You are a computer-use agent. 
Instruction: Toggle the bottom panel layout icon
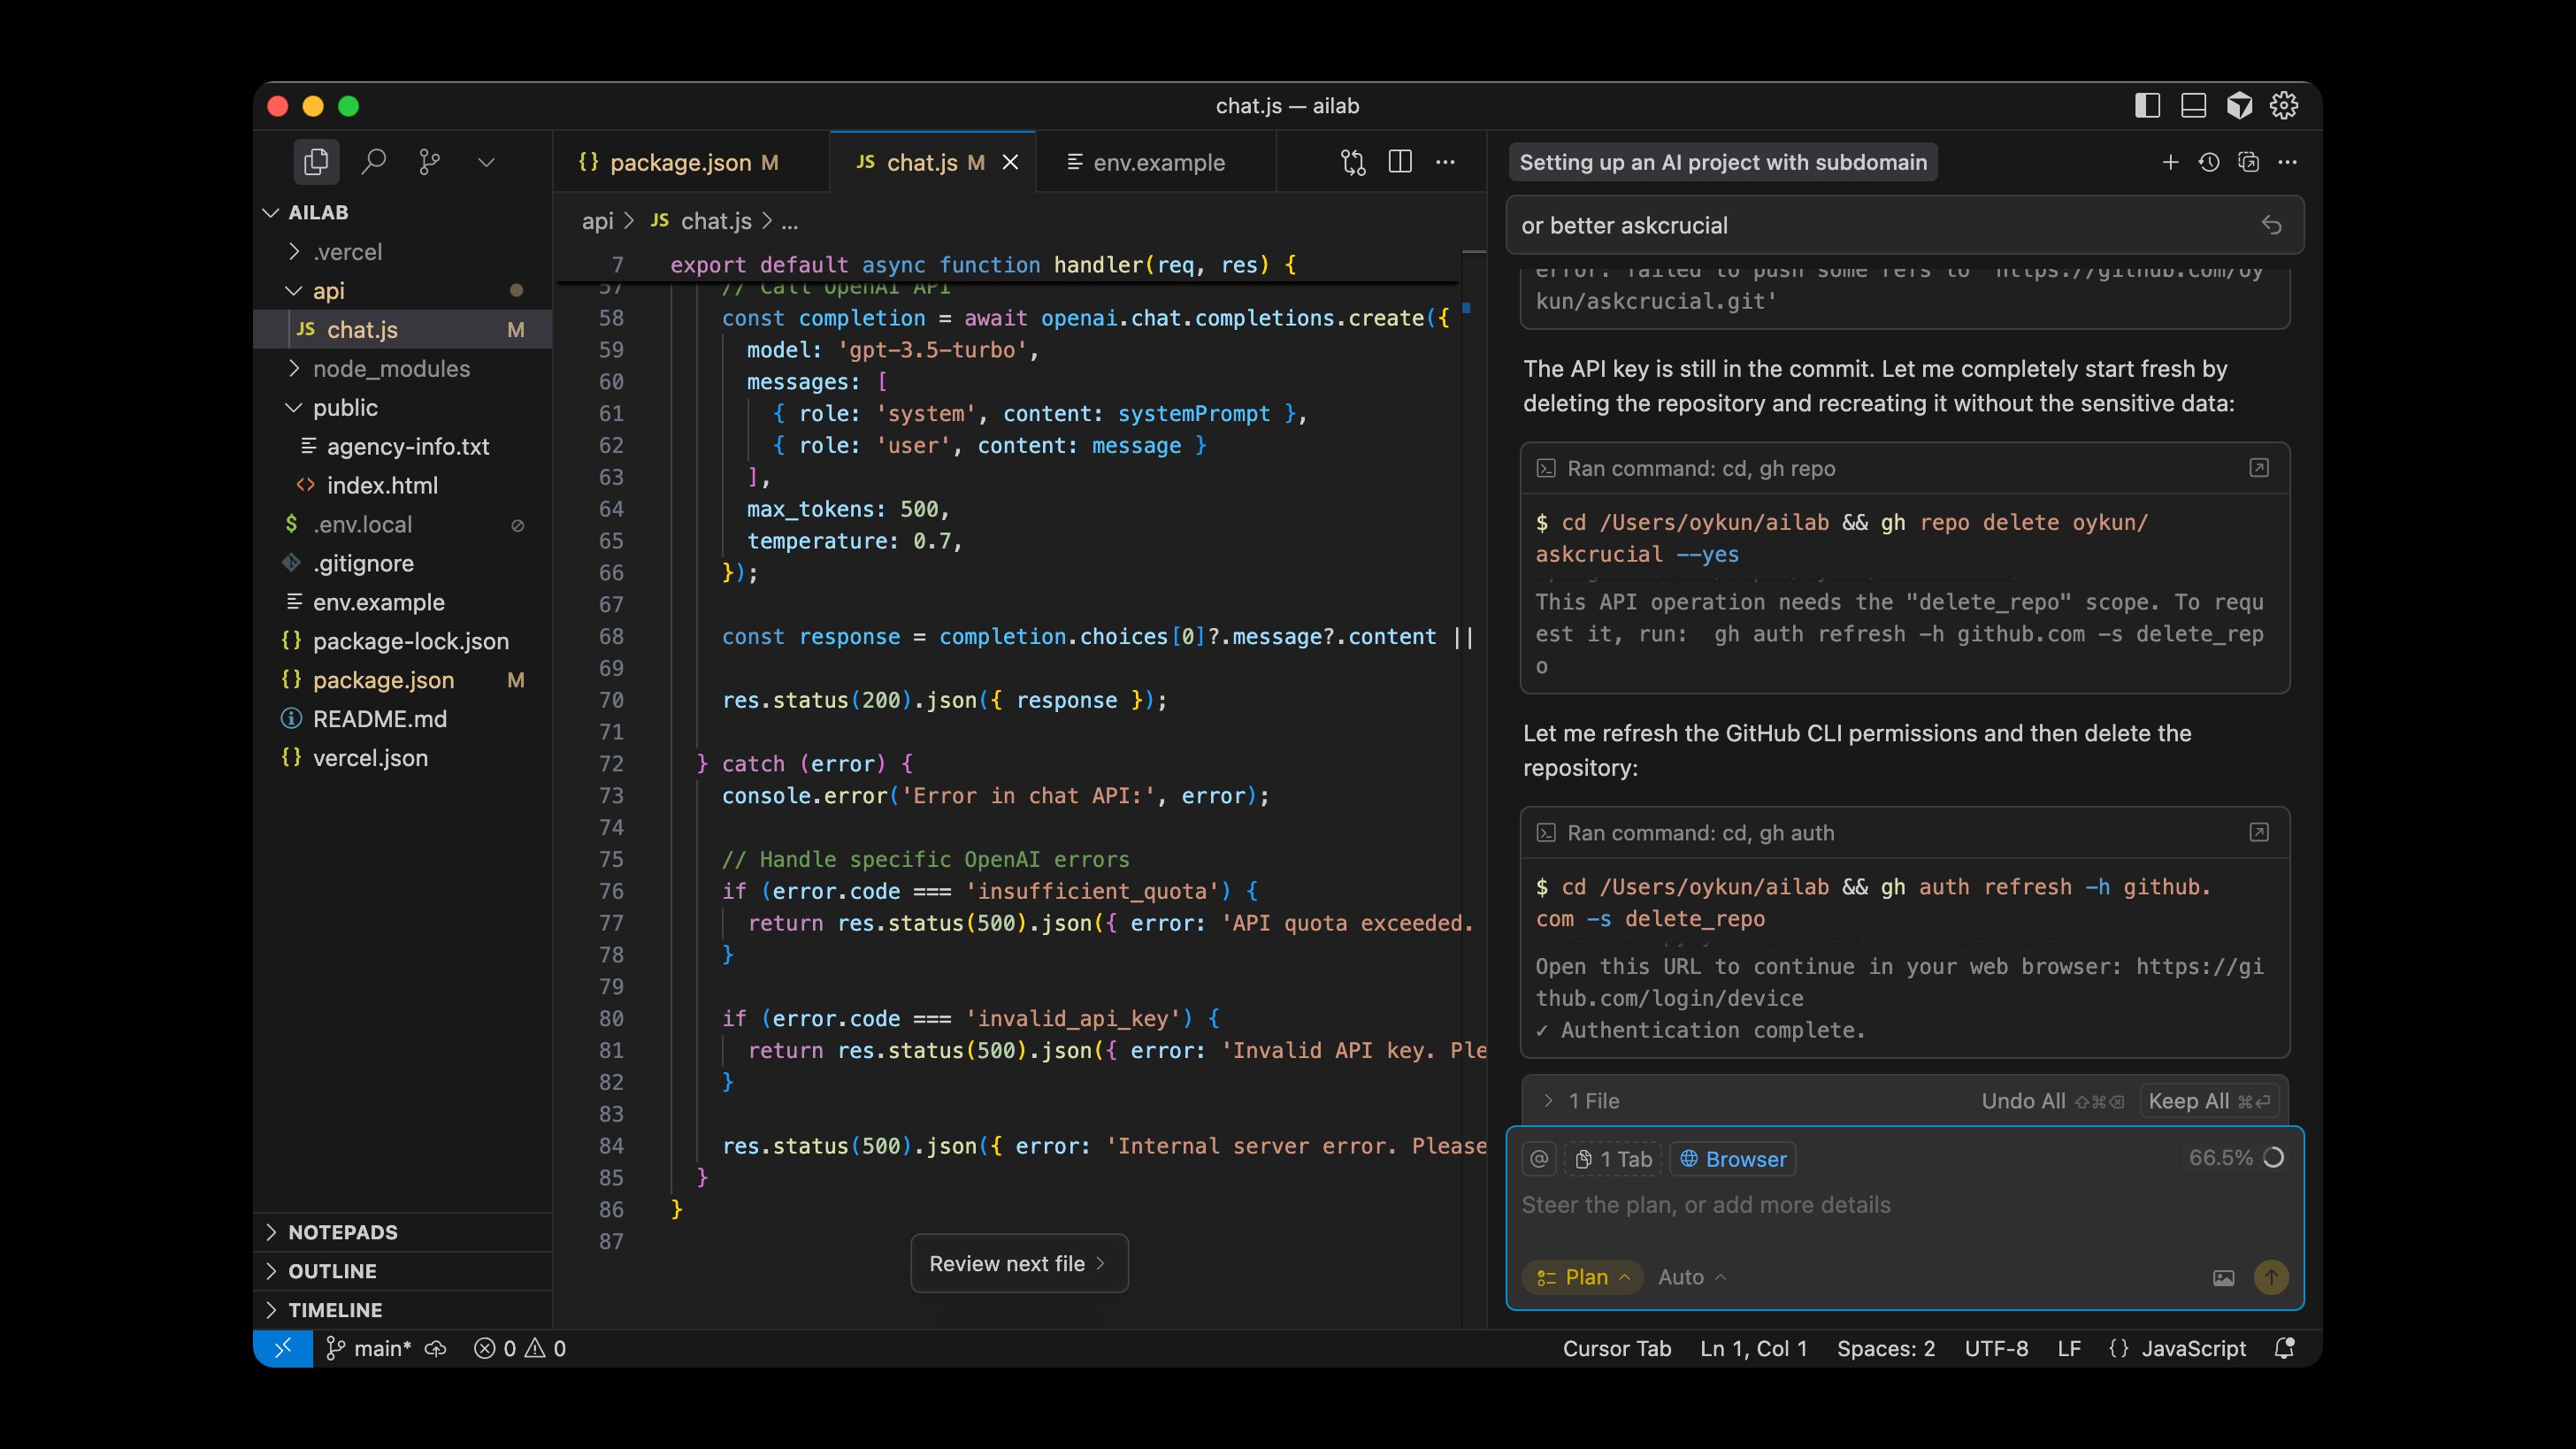pos(2193,106)
